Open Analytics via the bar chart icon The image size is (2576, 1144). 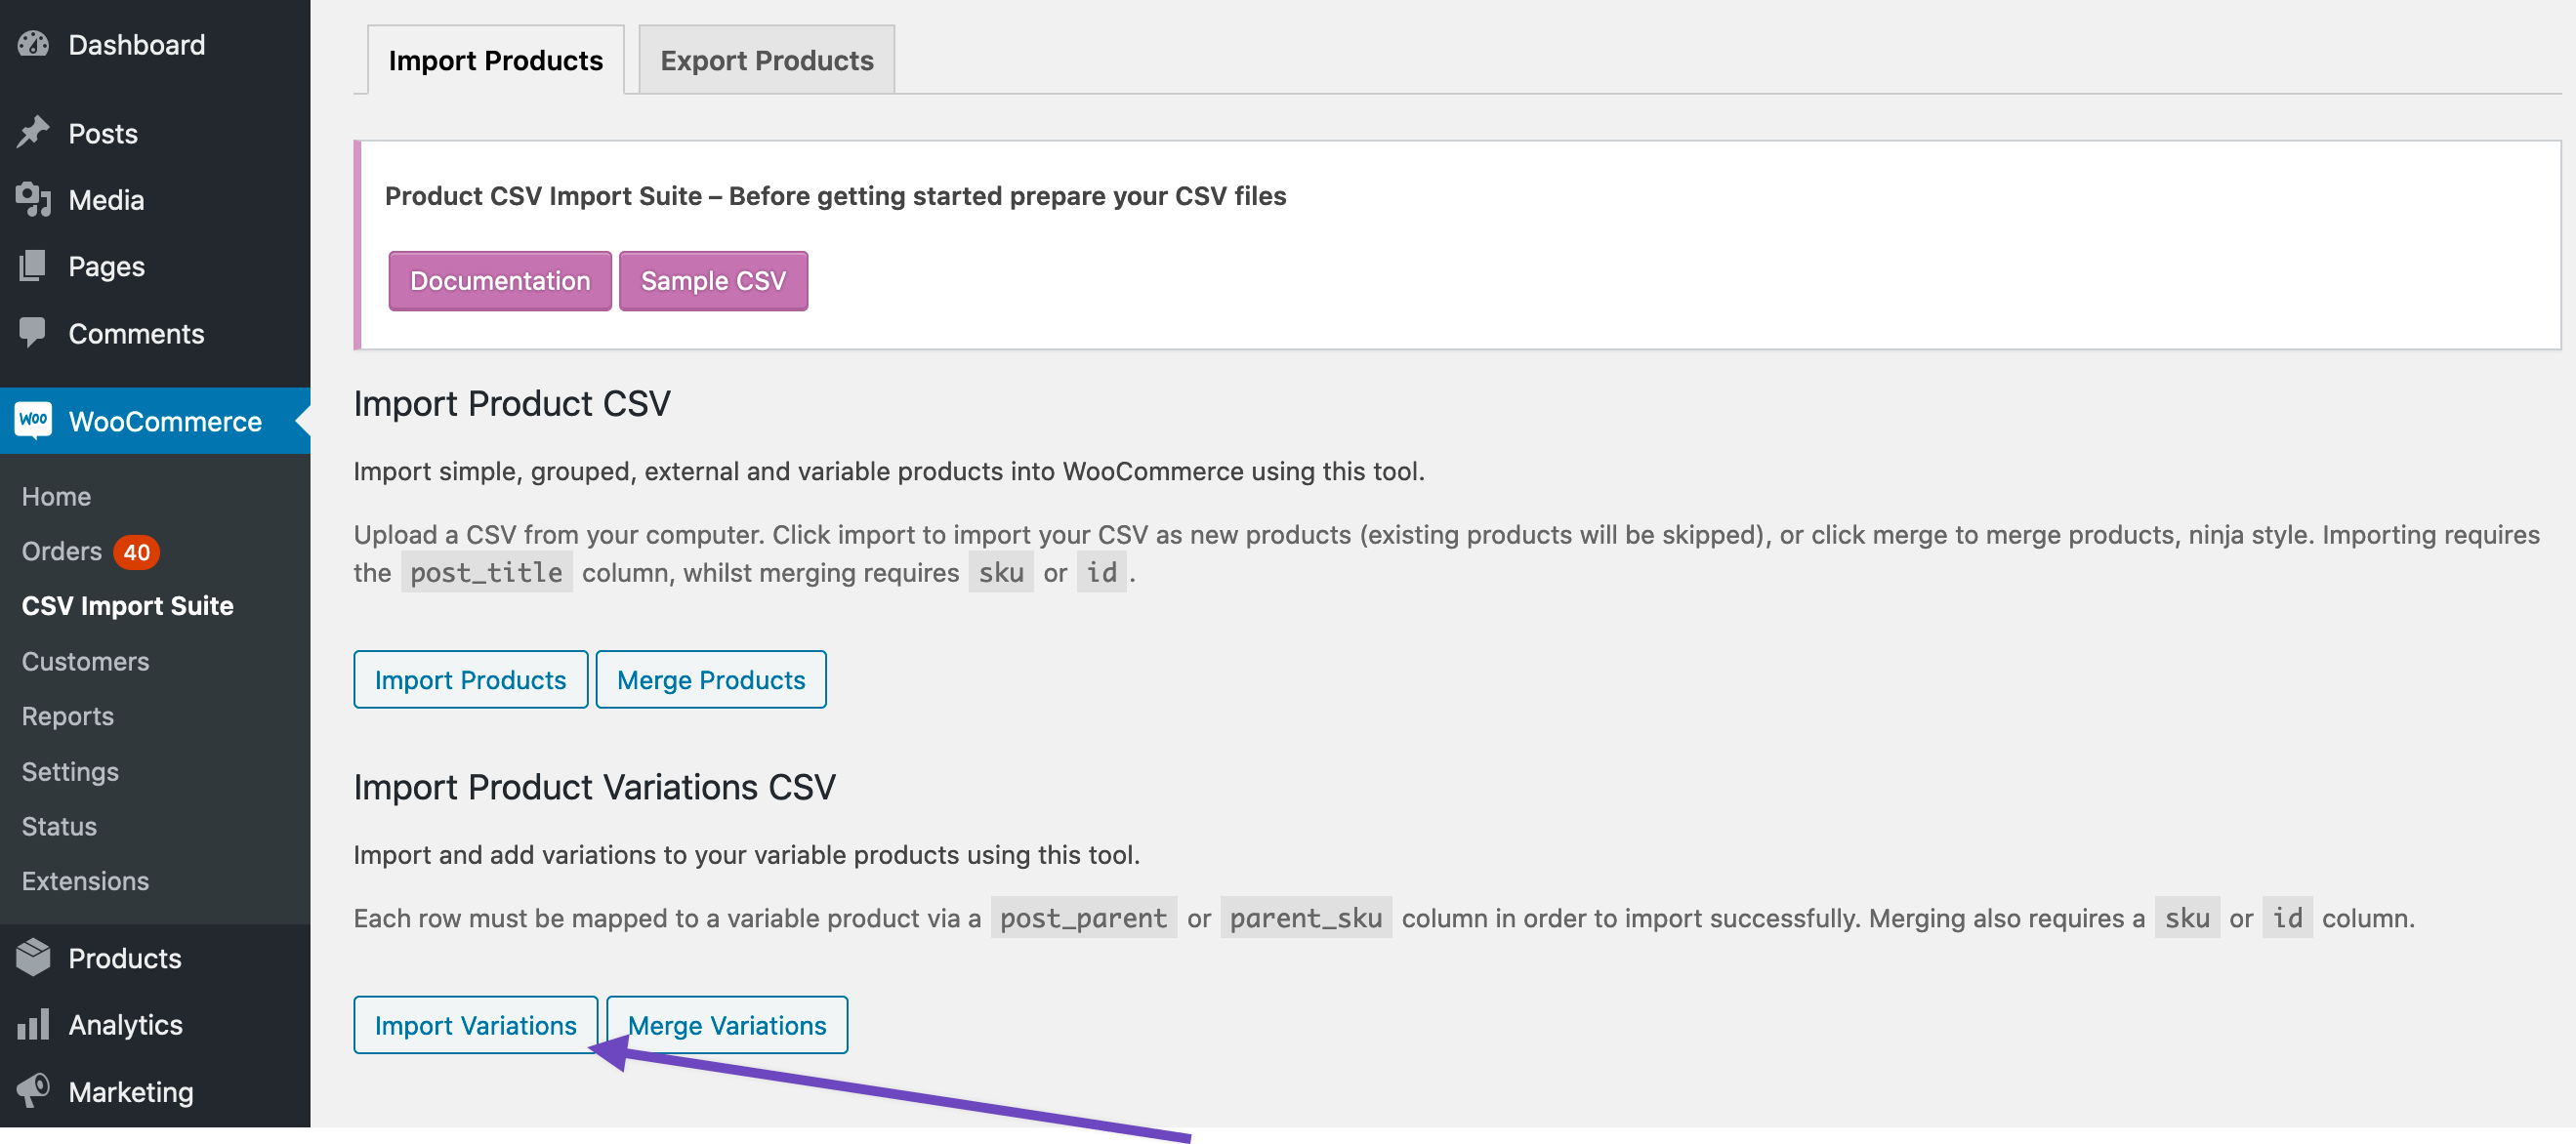[33, 1024]
